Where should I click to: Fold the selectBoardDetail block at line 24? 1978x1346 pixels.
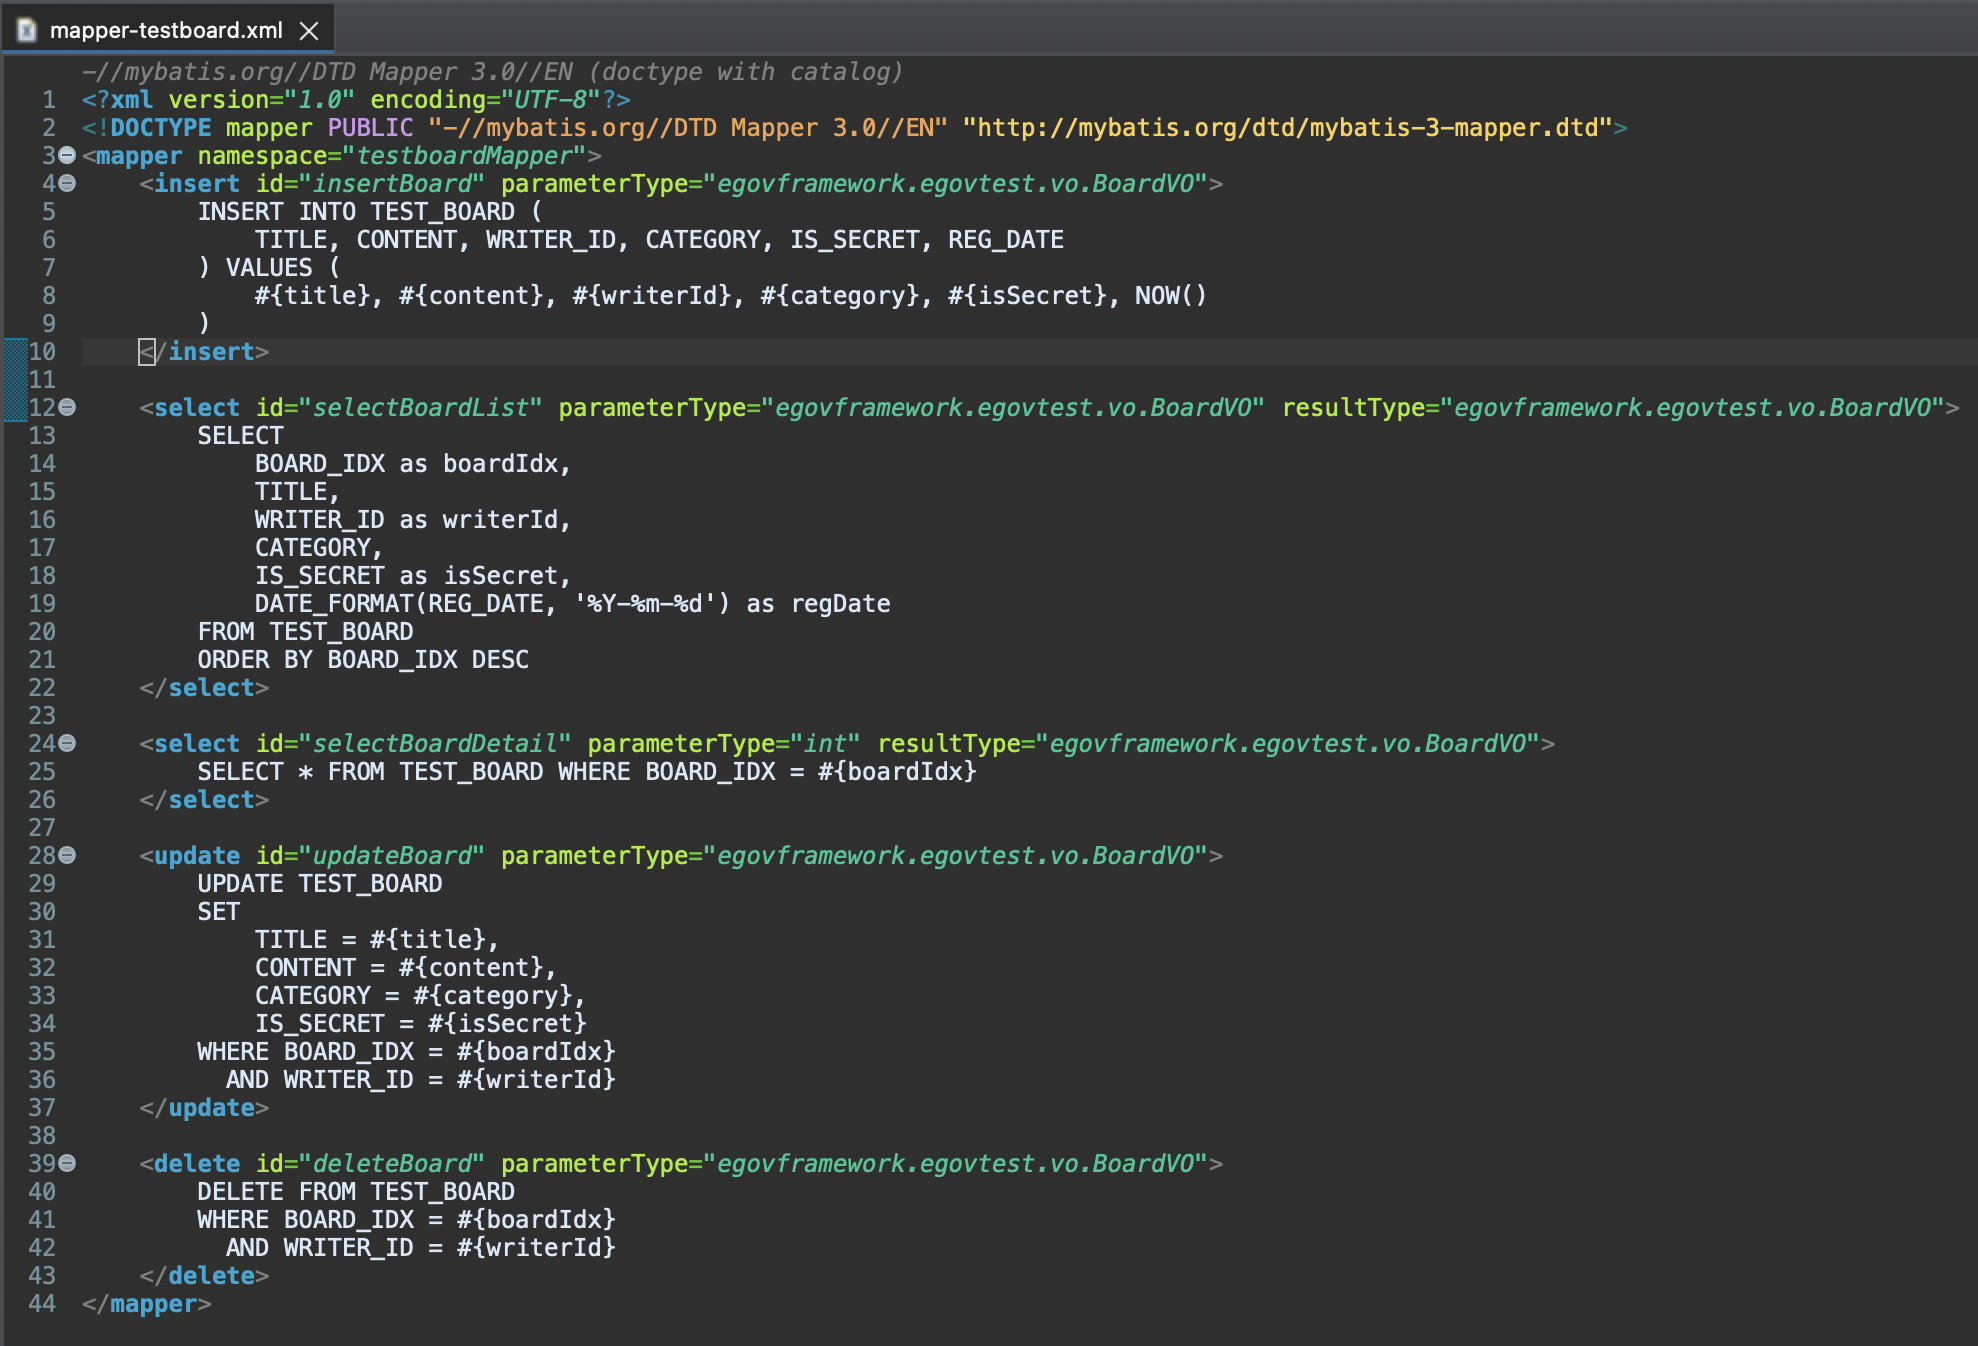(x=67, y=743)
